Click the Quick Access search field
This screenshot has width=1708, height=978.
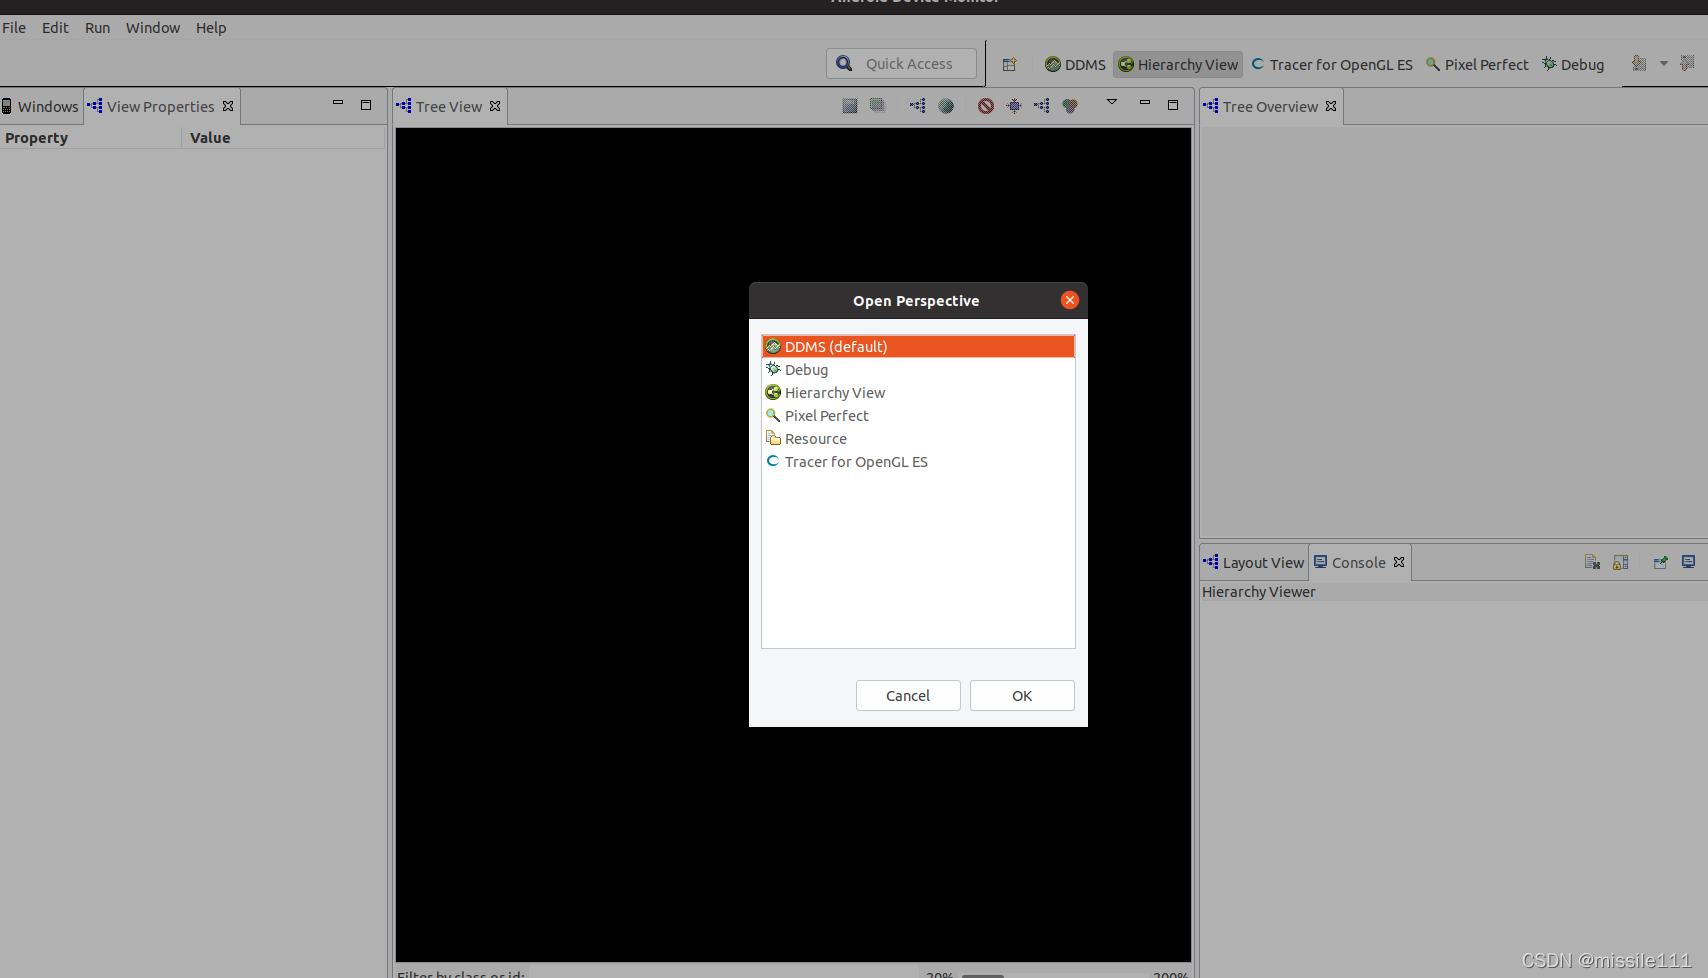pos(900,63)
